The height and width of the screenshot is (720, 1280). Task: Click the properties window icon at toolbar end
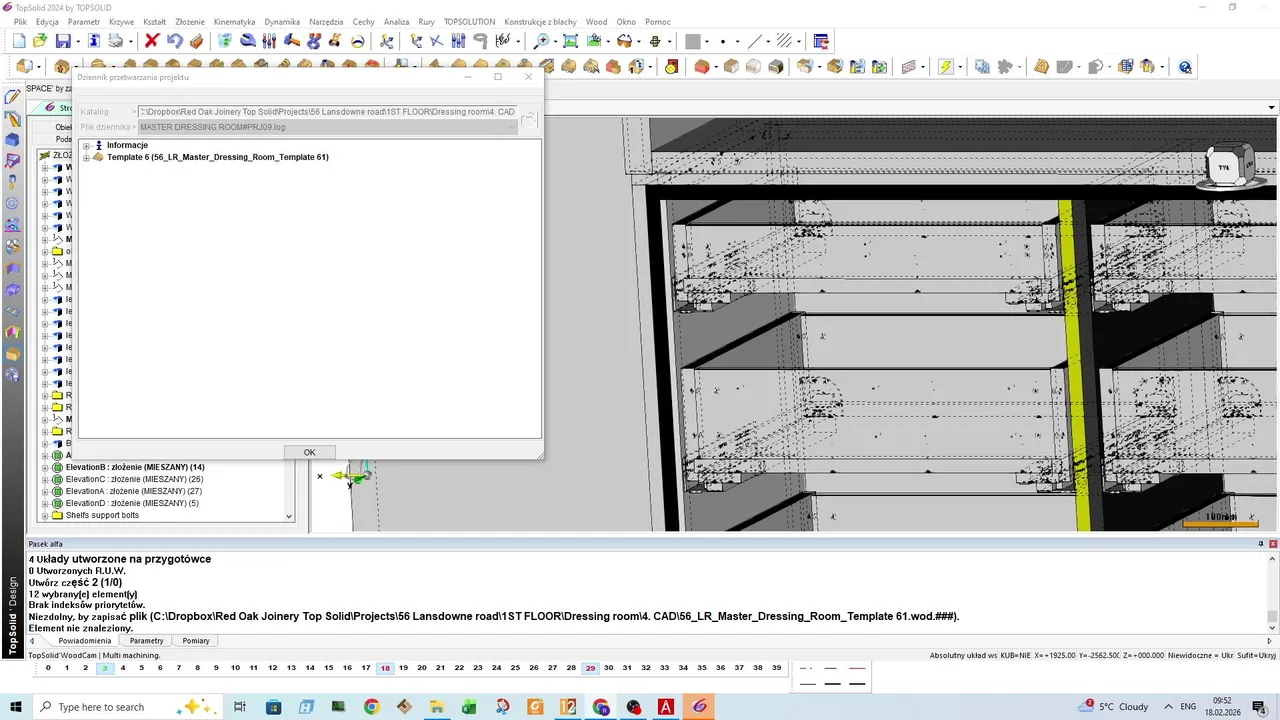tap(821, 41)
